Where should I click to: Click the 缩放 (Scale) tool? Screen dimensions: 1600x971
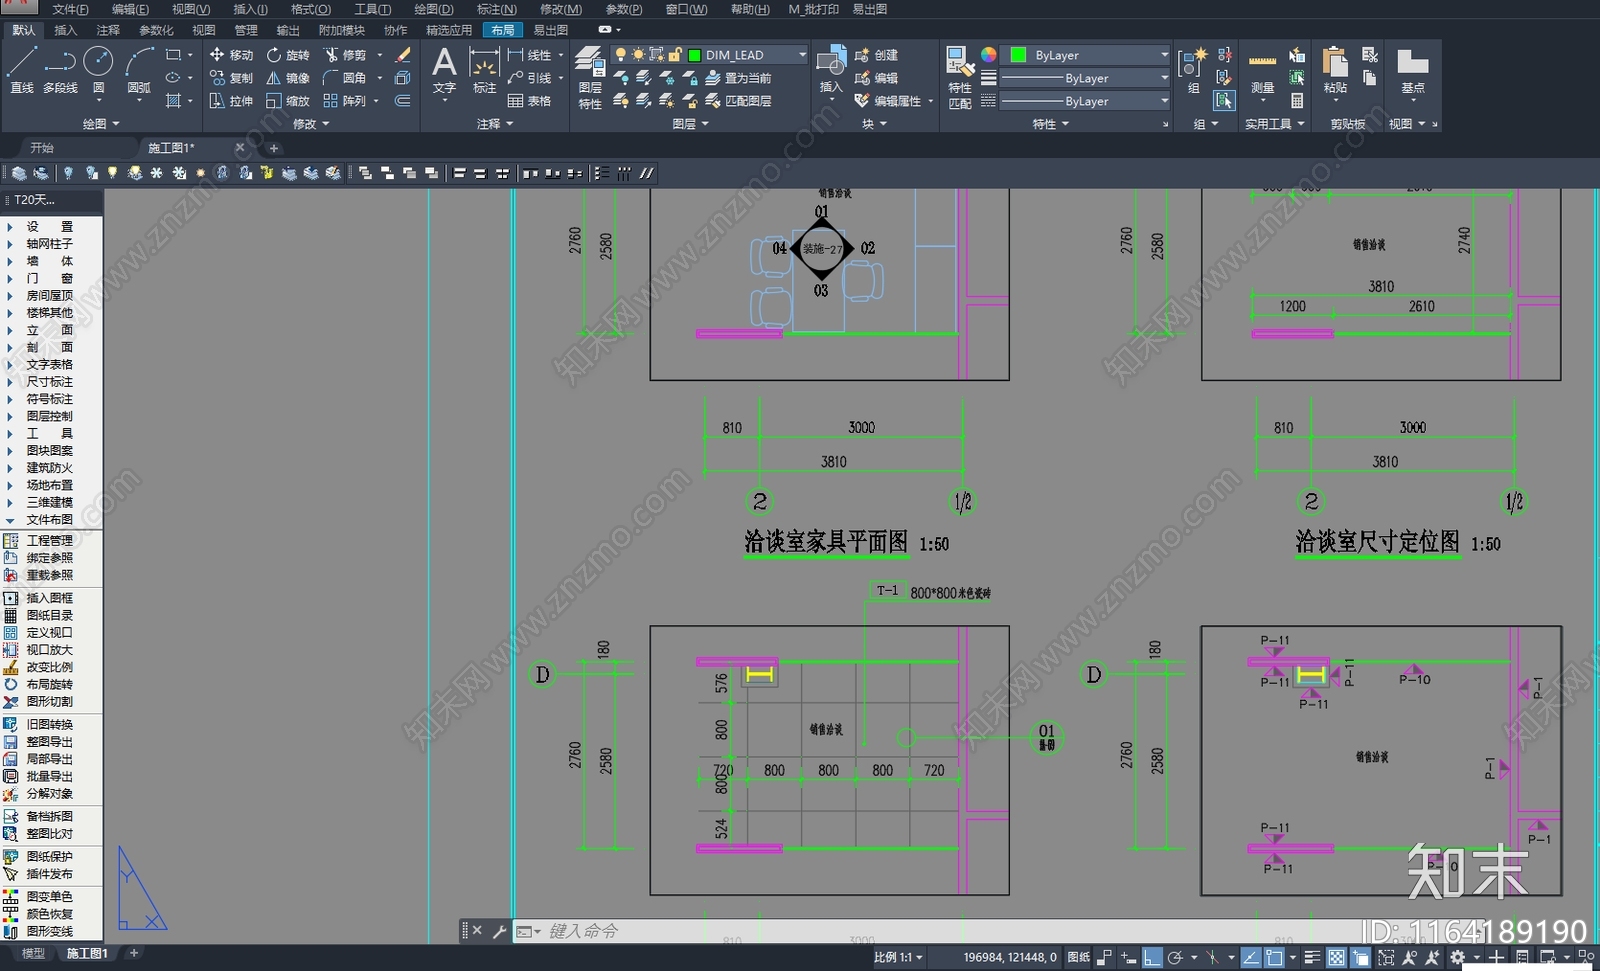point(288,101)
